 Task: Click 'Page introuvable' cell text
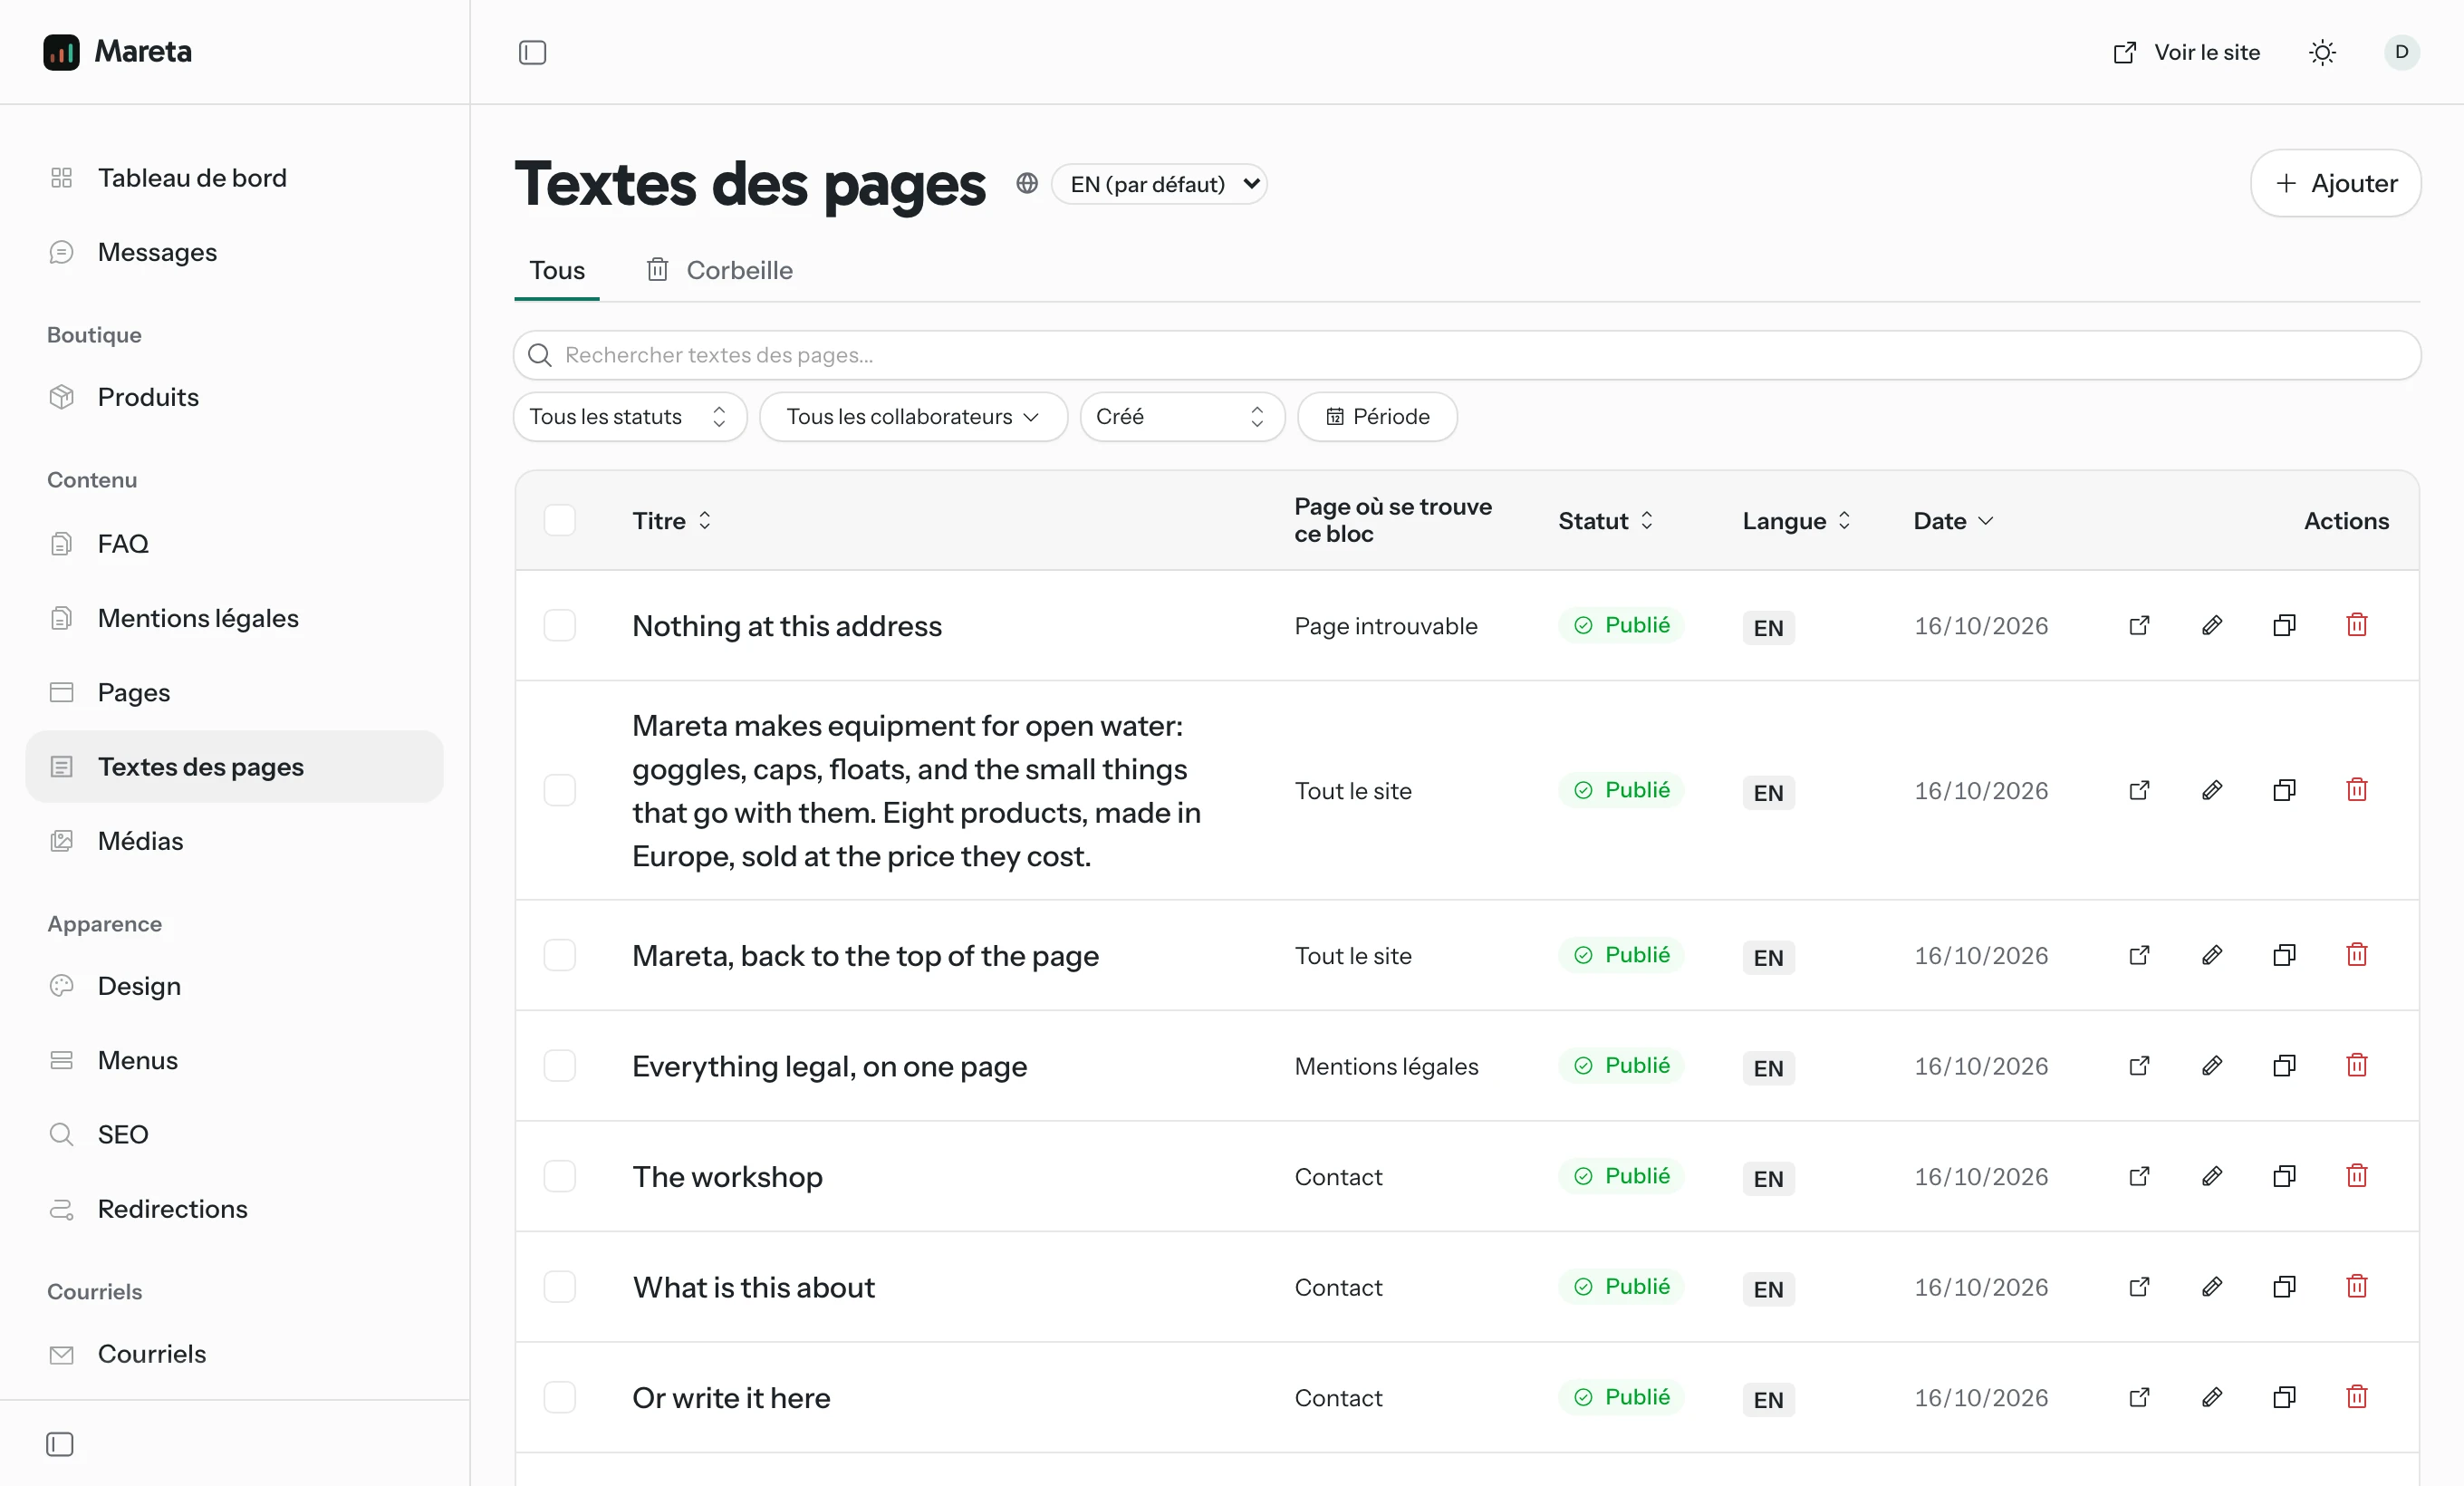coord(1385,627)
